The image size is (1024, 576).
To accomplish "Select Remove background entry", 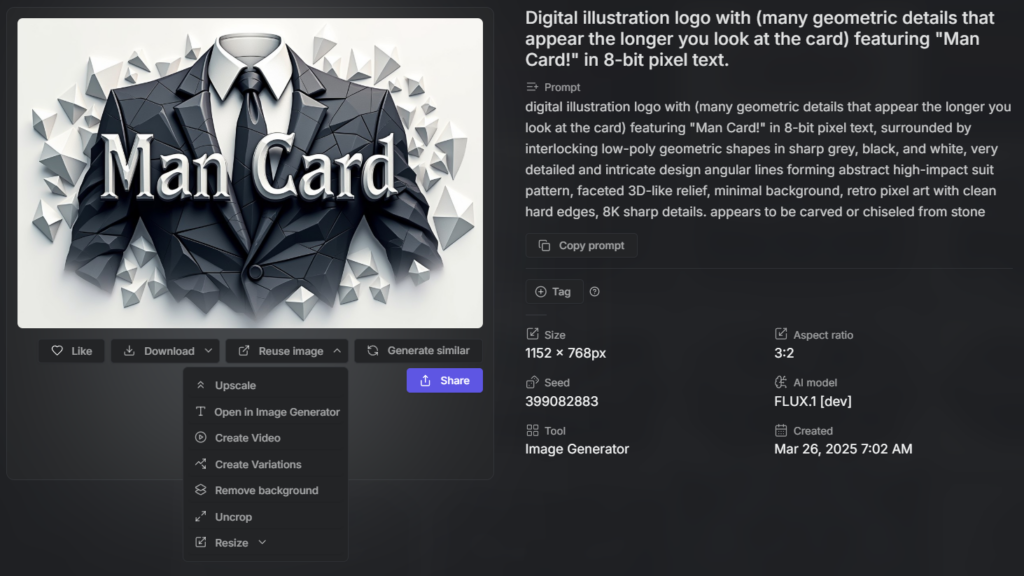I will coord(265,490).
